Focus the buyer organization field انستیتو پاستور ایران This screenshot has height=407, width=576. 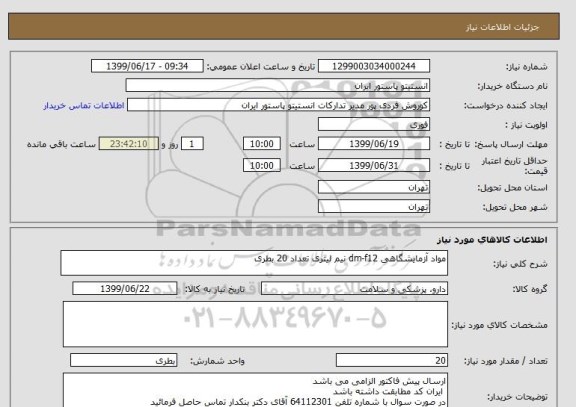point(277,86)
